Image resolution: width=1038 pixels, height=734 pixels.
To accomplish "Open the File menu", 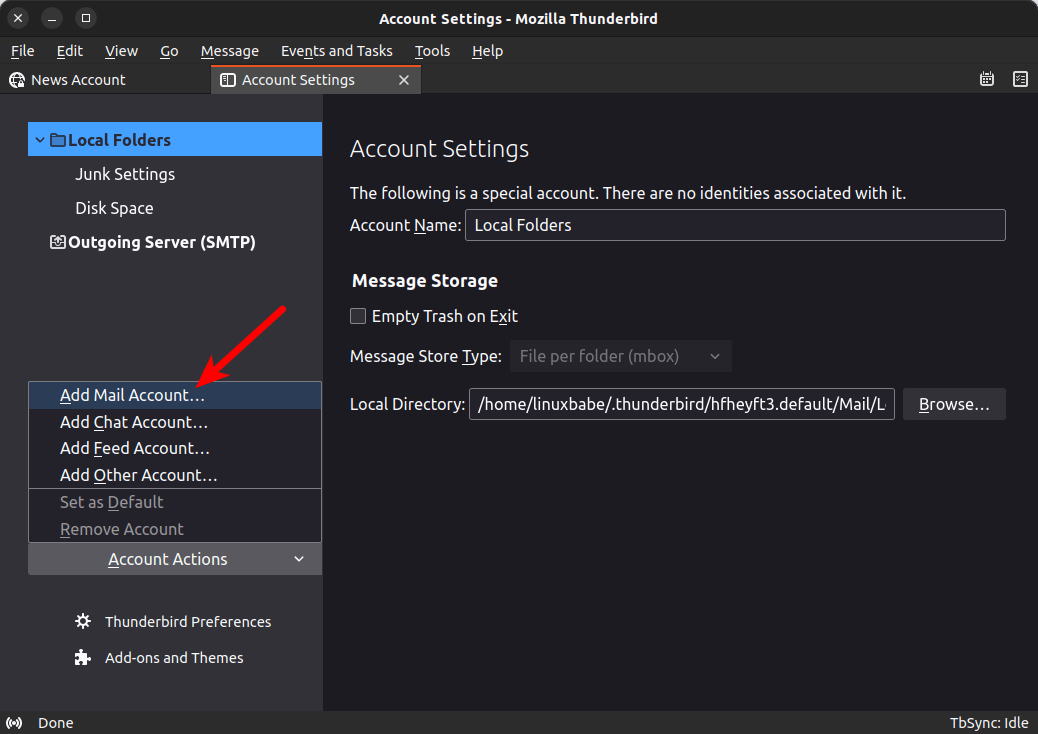I will (23, 51).
